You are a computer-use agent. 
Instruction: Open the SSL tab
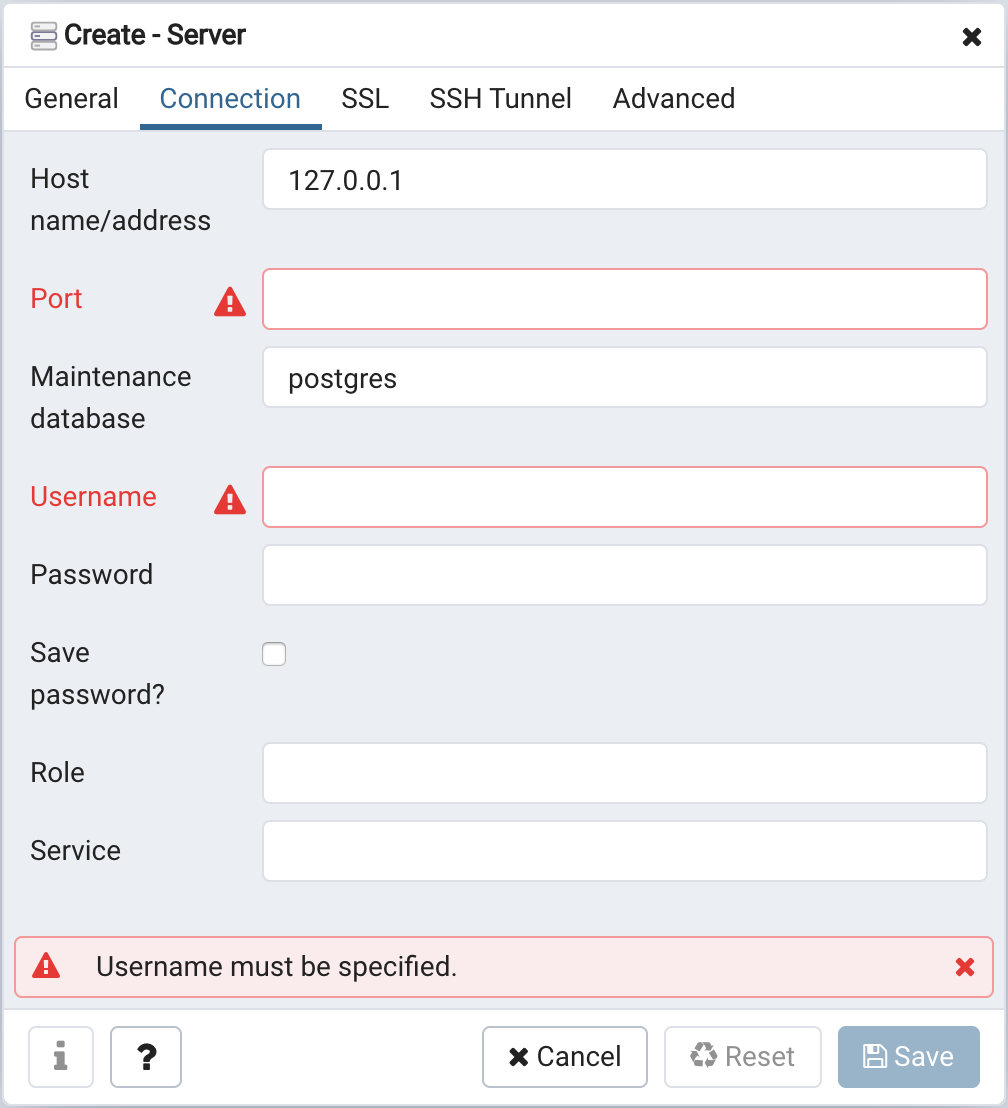[x=365, y=99]
